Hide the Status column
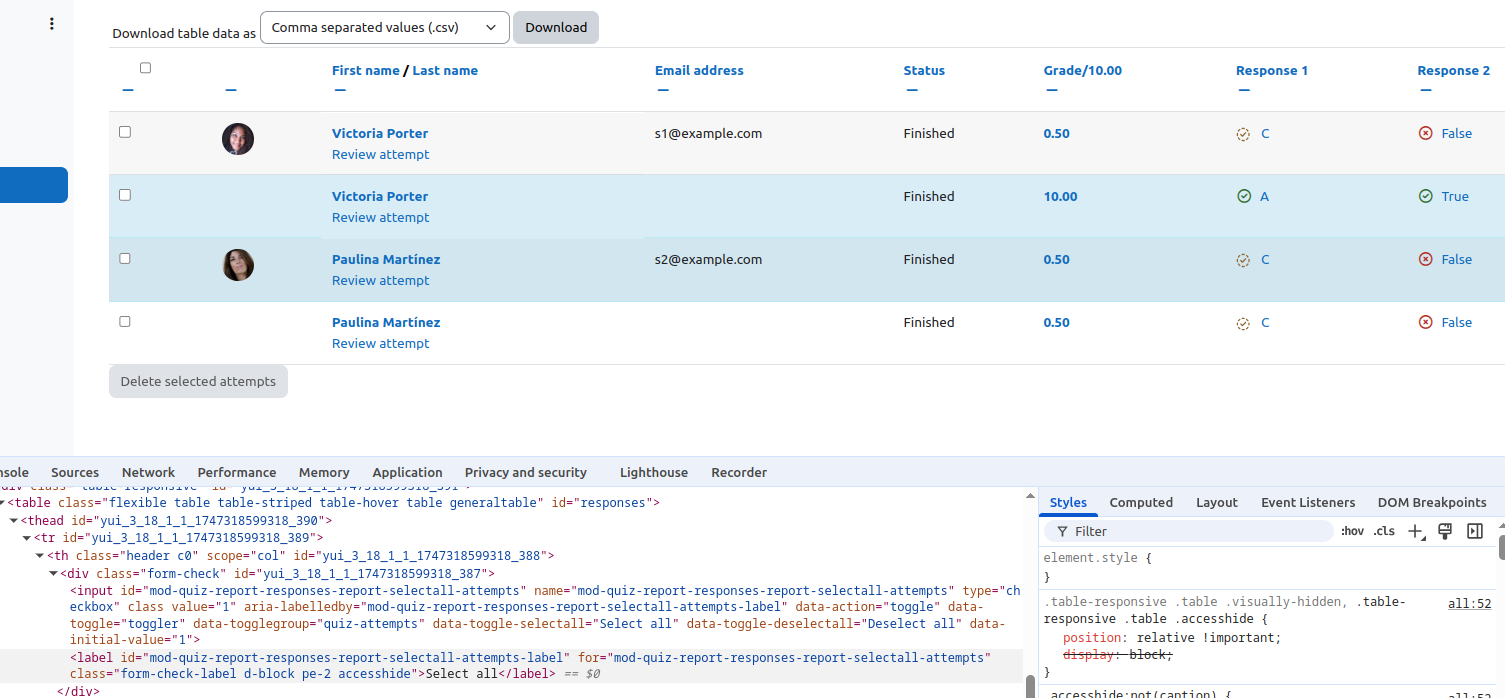Image resolution: width=1505 pixels, height=698 pixels. click(x=911, y=90)
